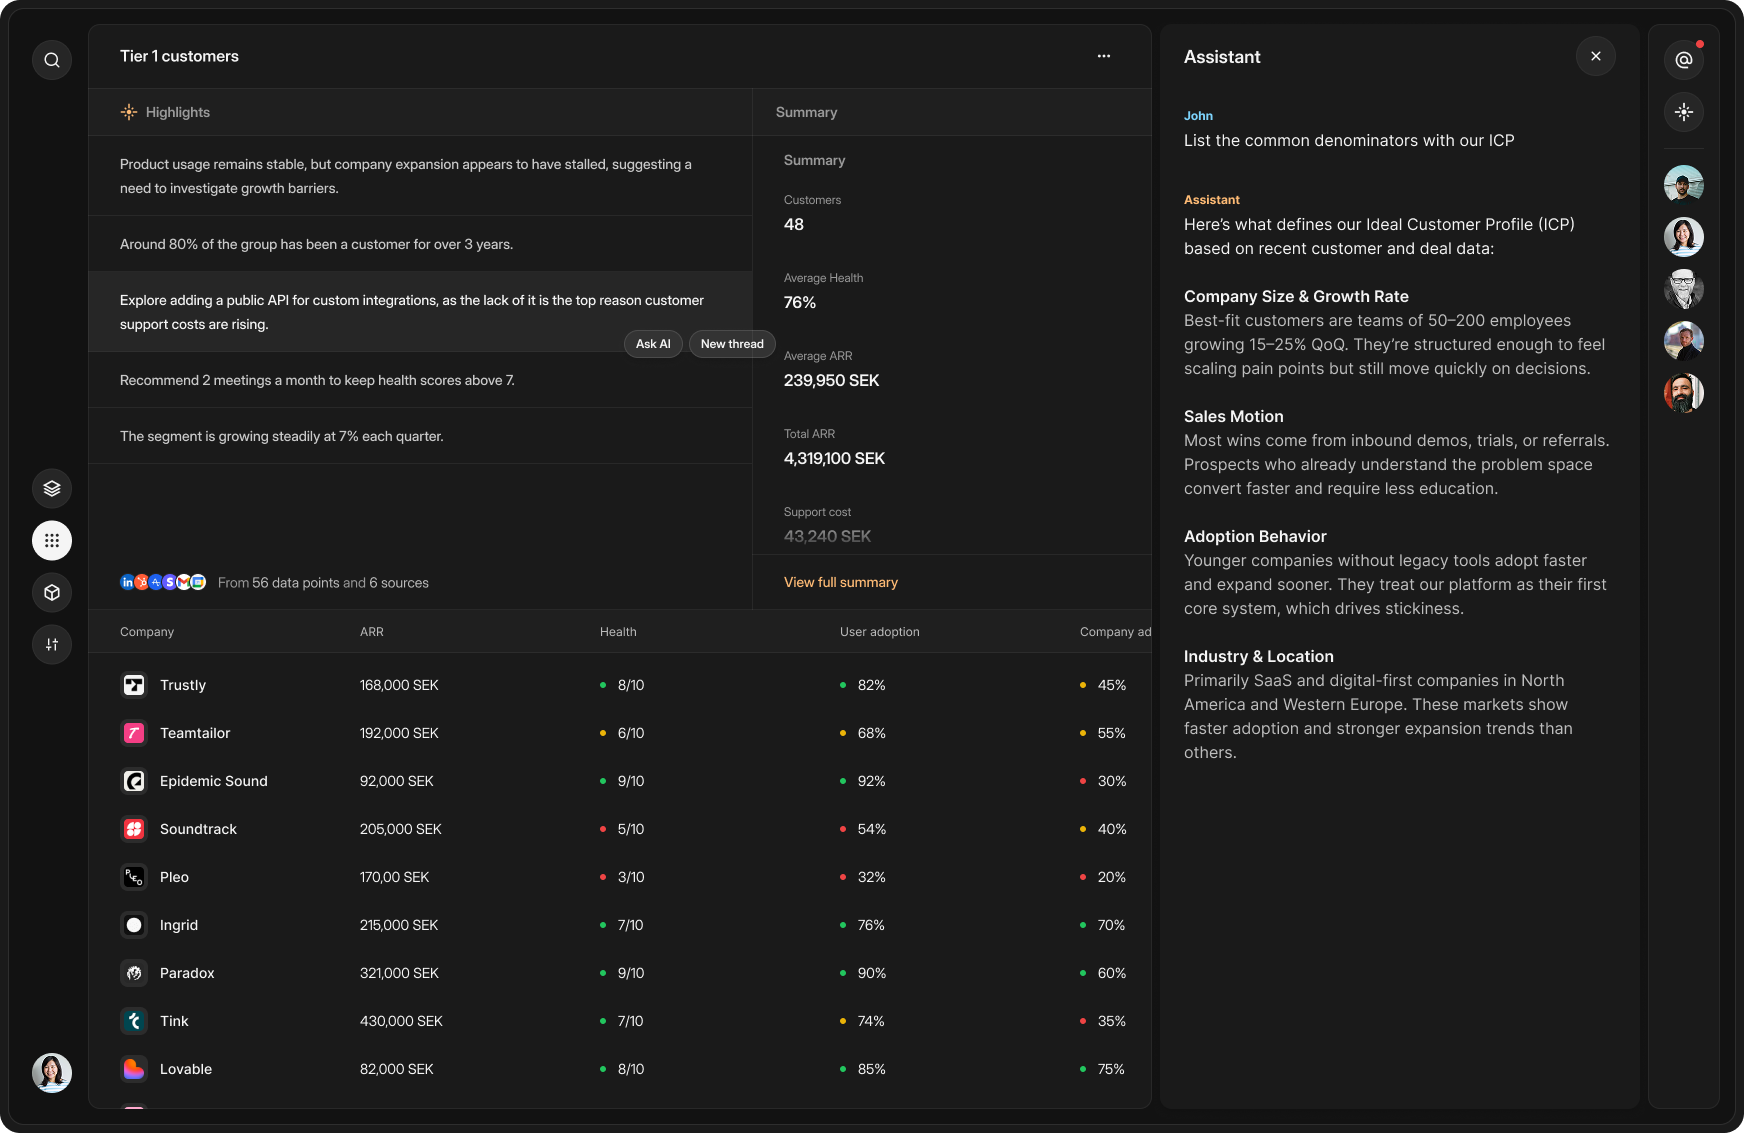
Task: Sort by the Health column header
Action: (618, 632)
